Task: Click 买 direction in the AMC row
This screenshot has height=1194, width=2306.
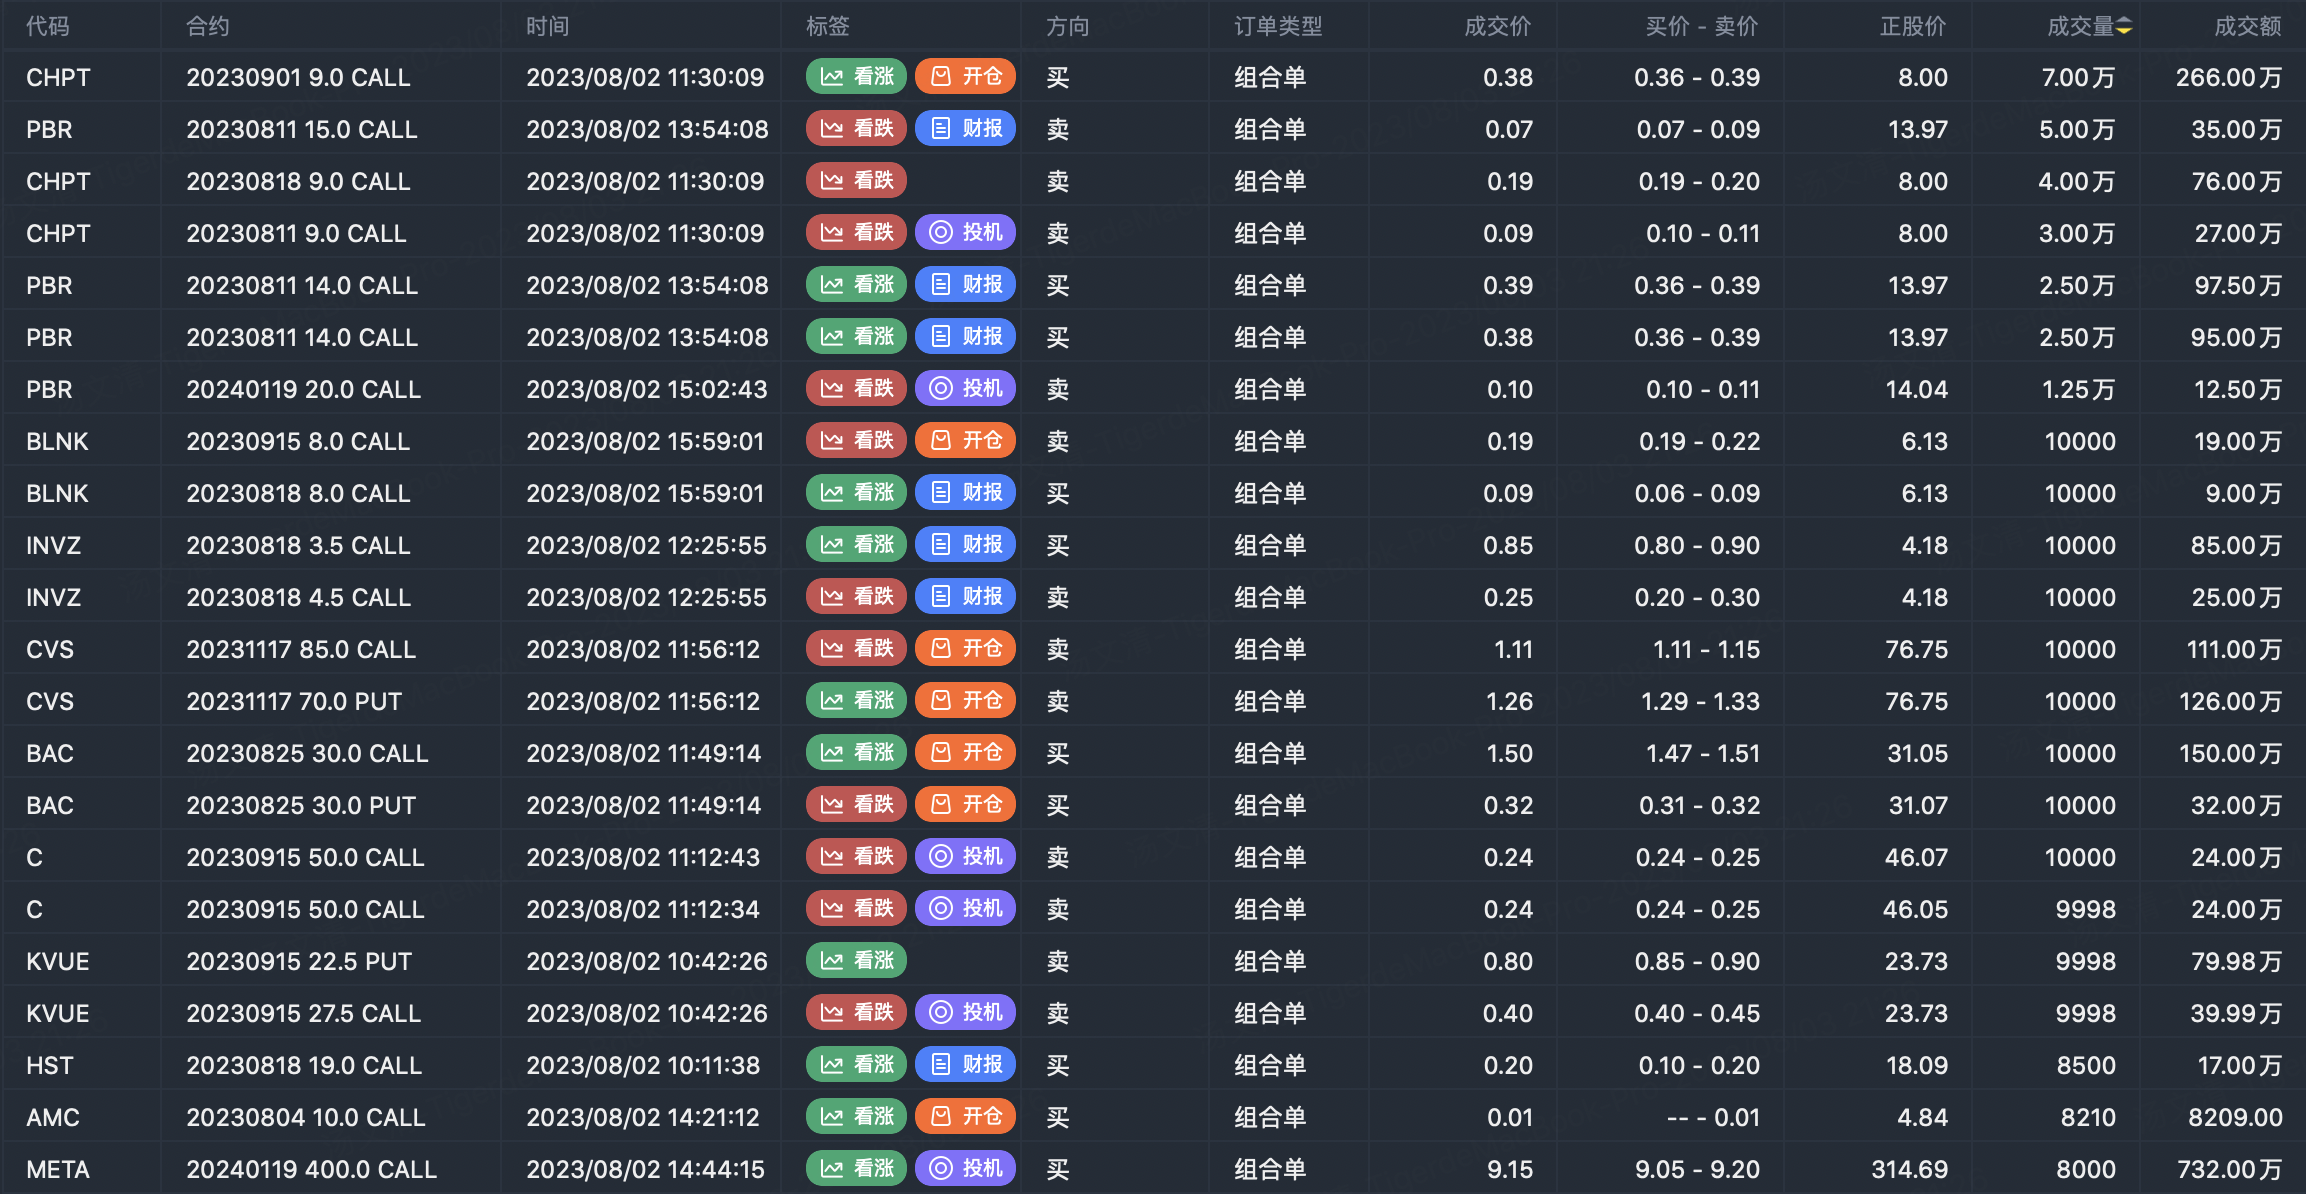Action: [x=1058, y=1117]
